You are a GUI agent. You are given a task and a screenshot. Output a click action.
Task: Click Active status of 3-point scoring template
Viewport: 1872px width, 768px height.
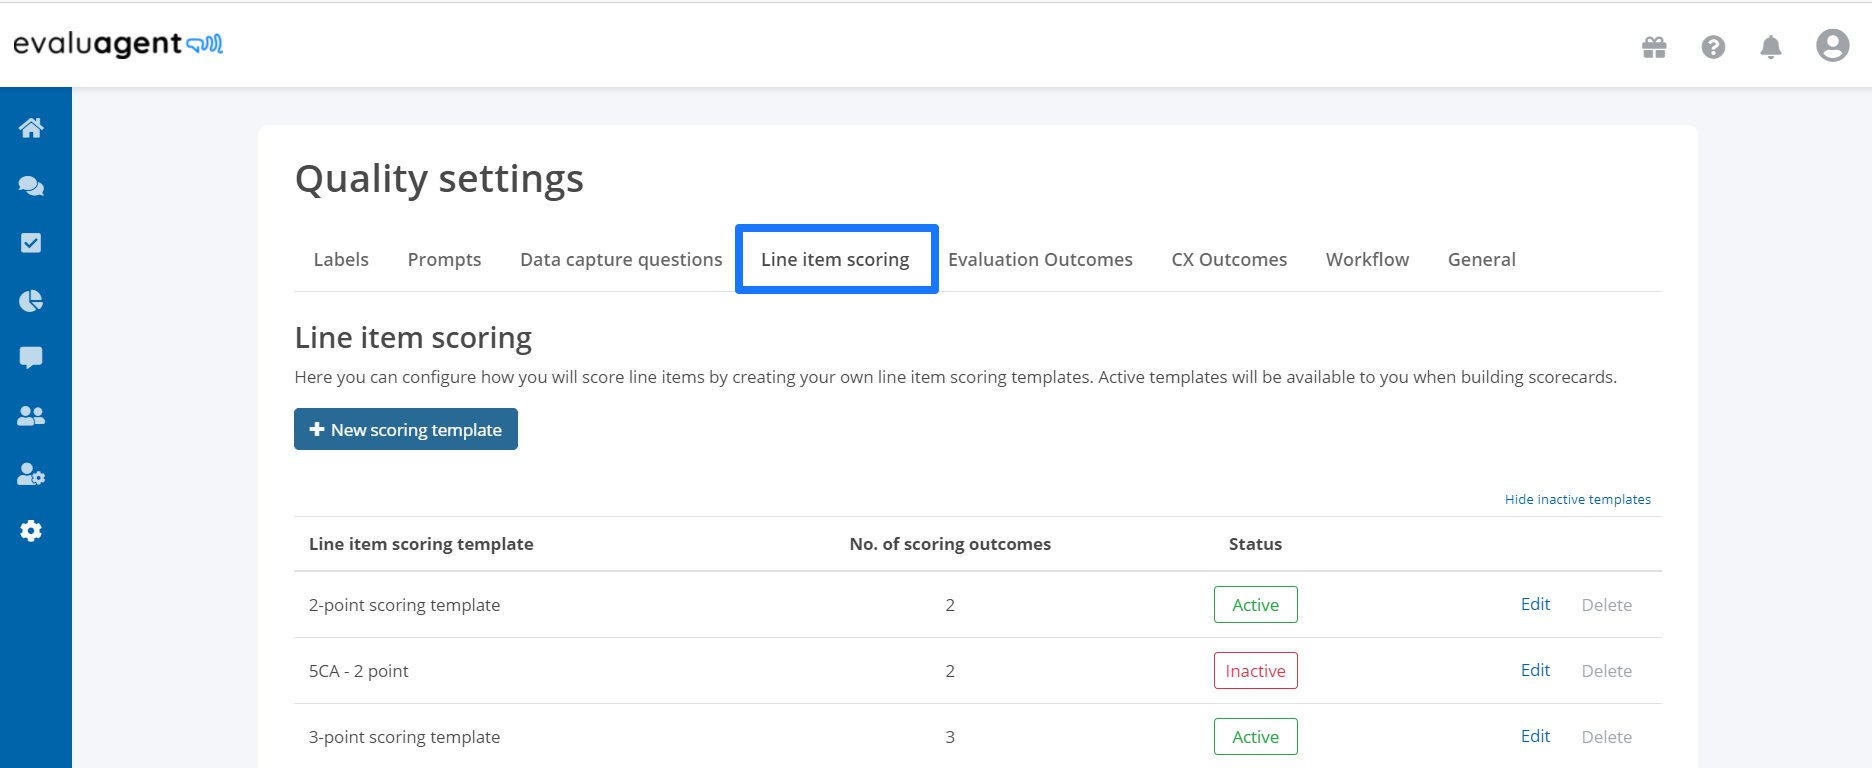coord(1255,736)
